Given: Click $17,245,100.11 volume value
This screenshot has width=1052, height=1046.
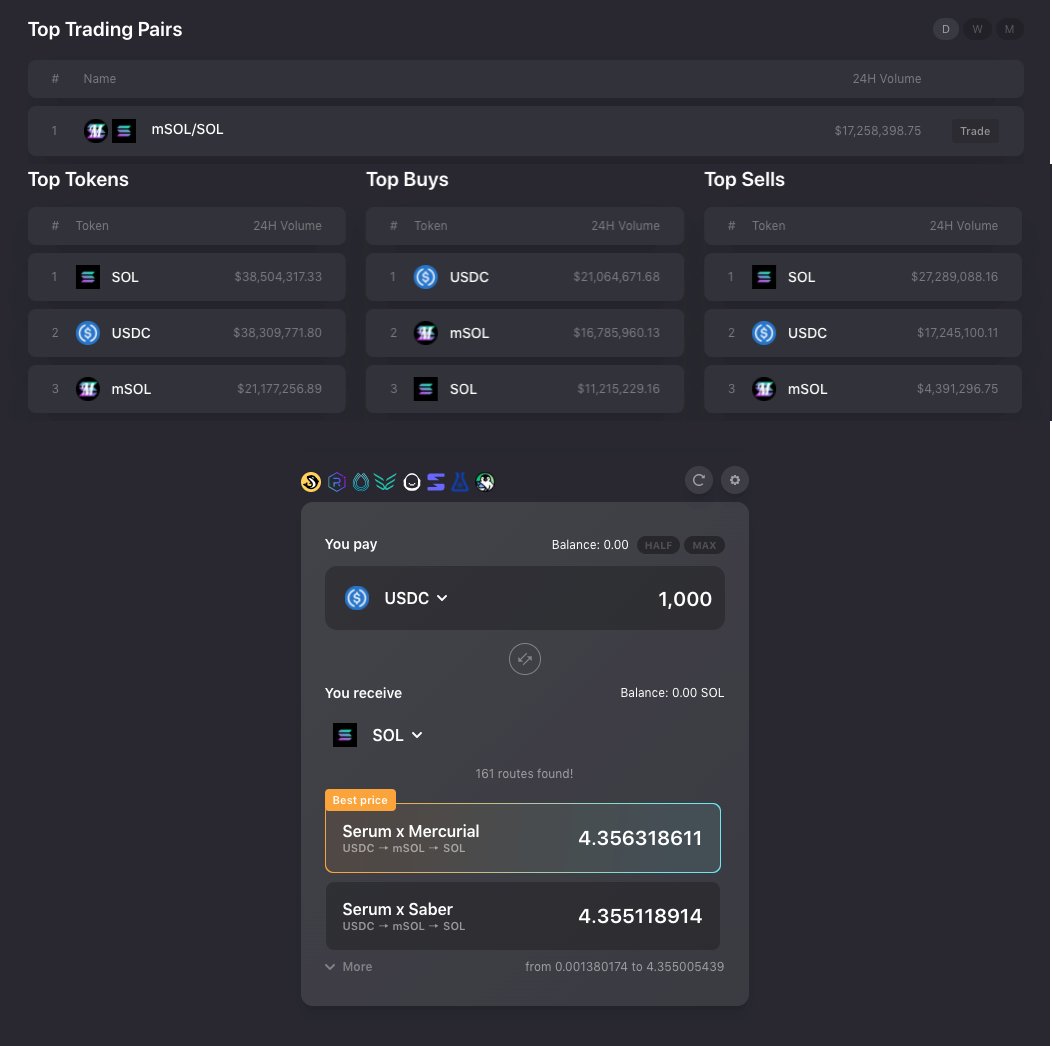Looking at the screenshot, I should coord(957,333).
